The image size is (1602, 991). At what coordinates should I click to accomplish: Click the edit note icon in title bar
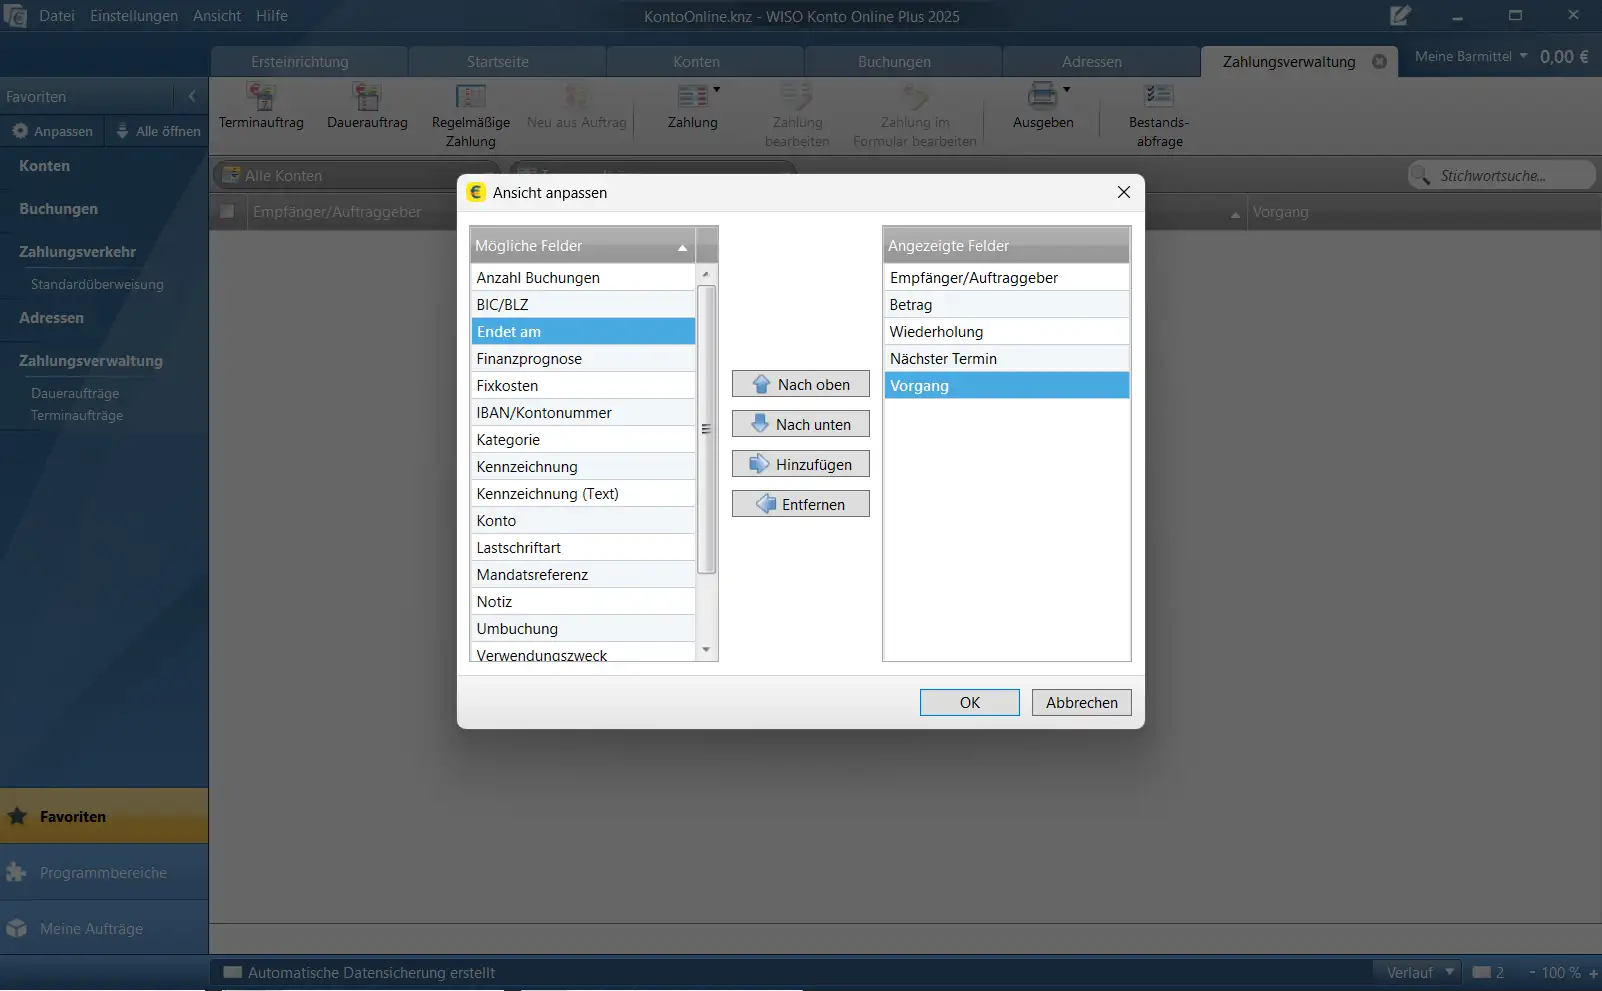tap(1400, 16)
